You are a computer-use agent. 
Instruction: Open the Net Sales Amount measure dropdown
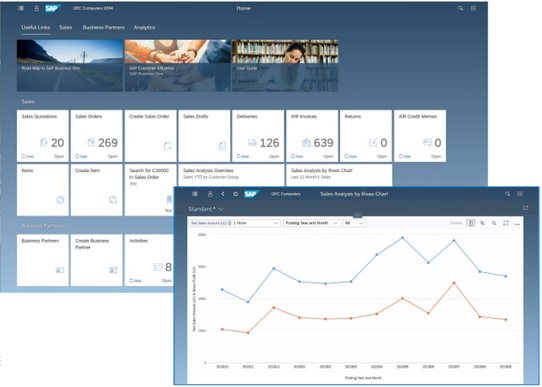(x=235, y=223)
